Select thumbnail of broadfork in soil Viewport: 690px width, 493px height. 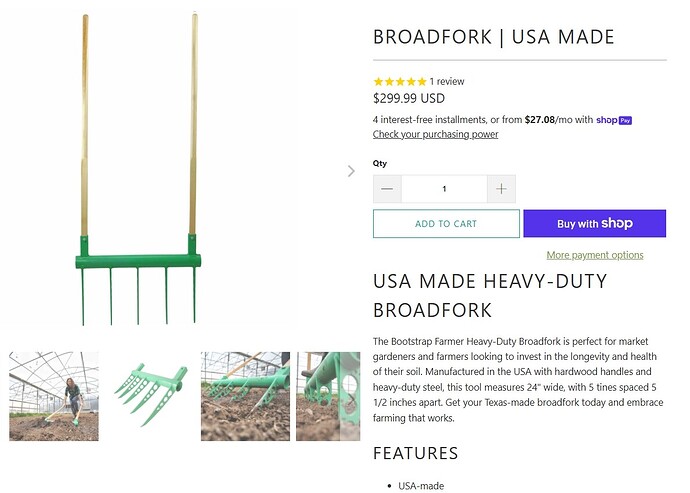(x=245, y=396)
